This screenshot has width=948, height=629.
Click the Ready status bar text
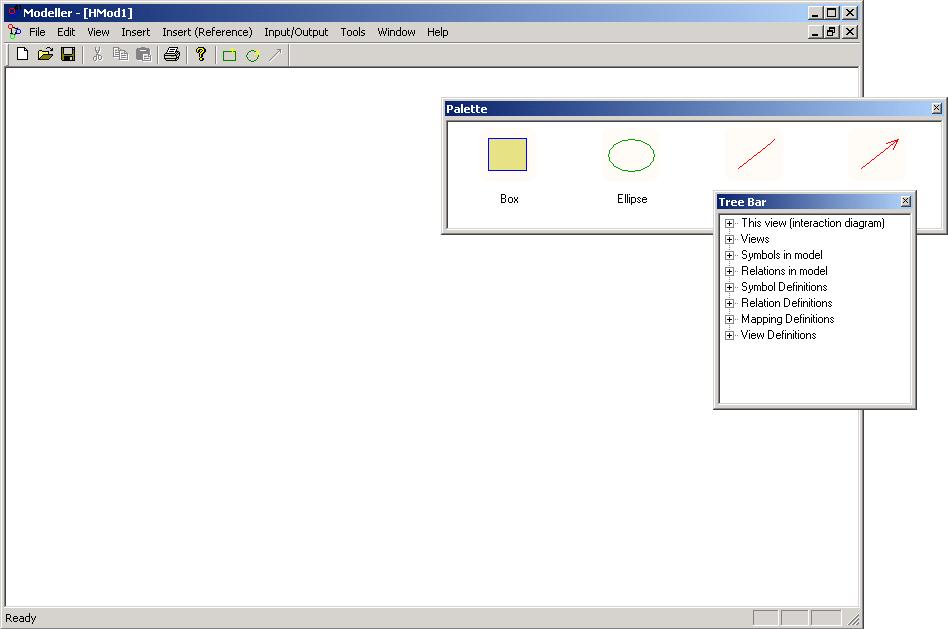point(21,618)
